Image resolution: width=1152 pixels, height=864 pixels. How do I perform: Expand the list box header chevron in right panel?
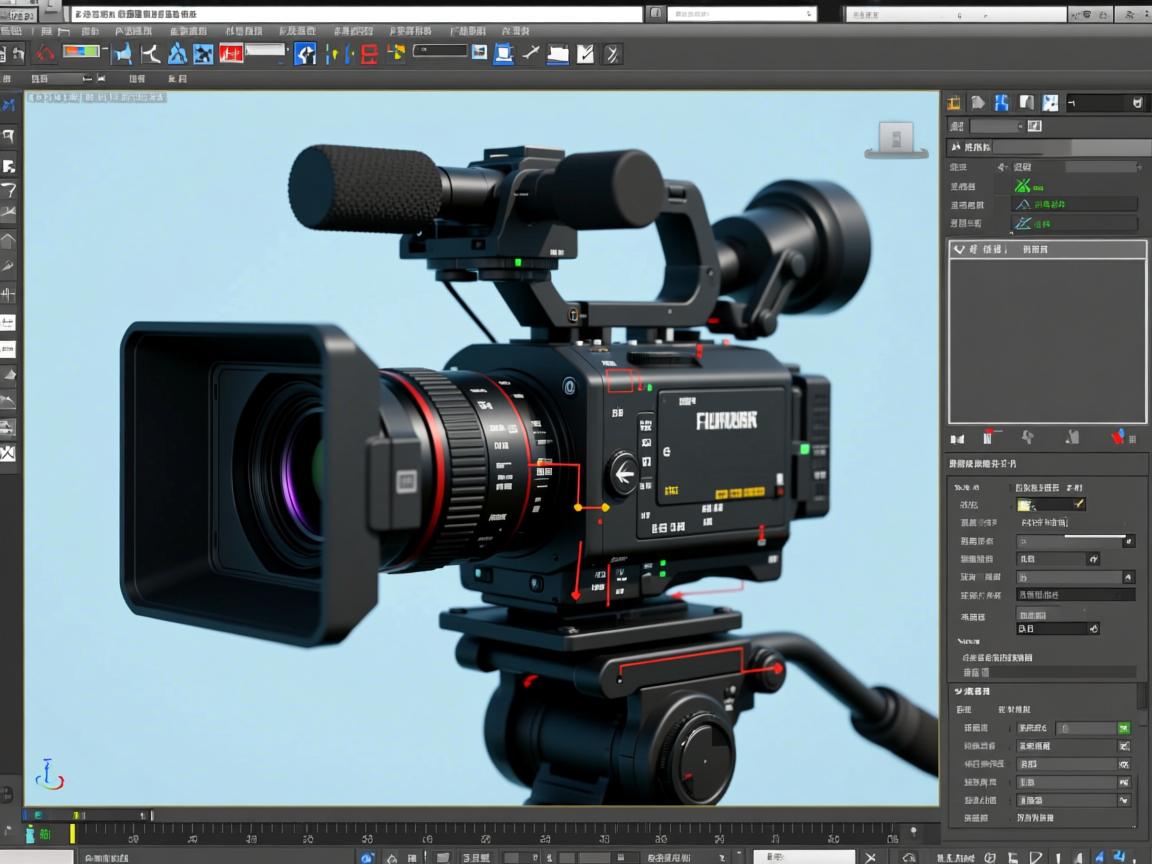(960, 249)
